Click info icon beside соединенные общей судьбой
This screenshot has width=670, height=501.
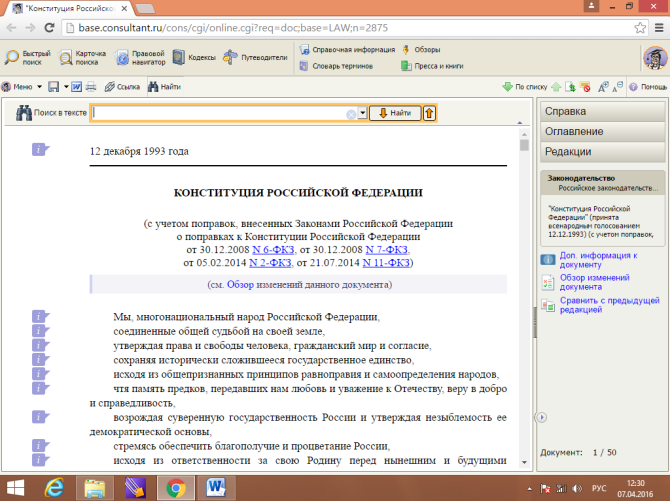pyautogui.click(x=41, y=331)
